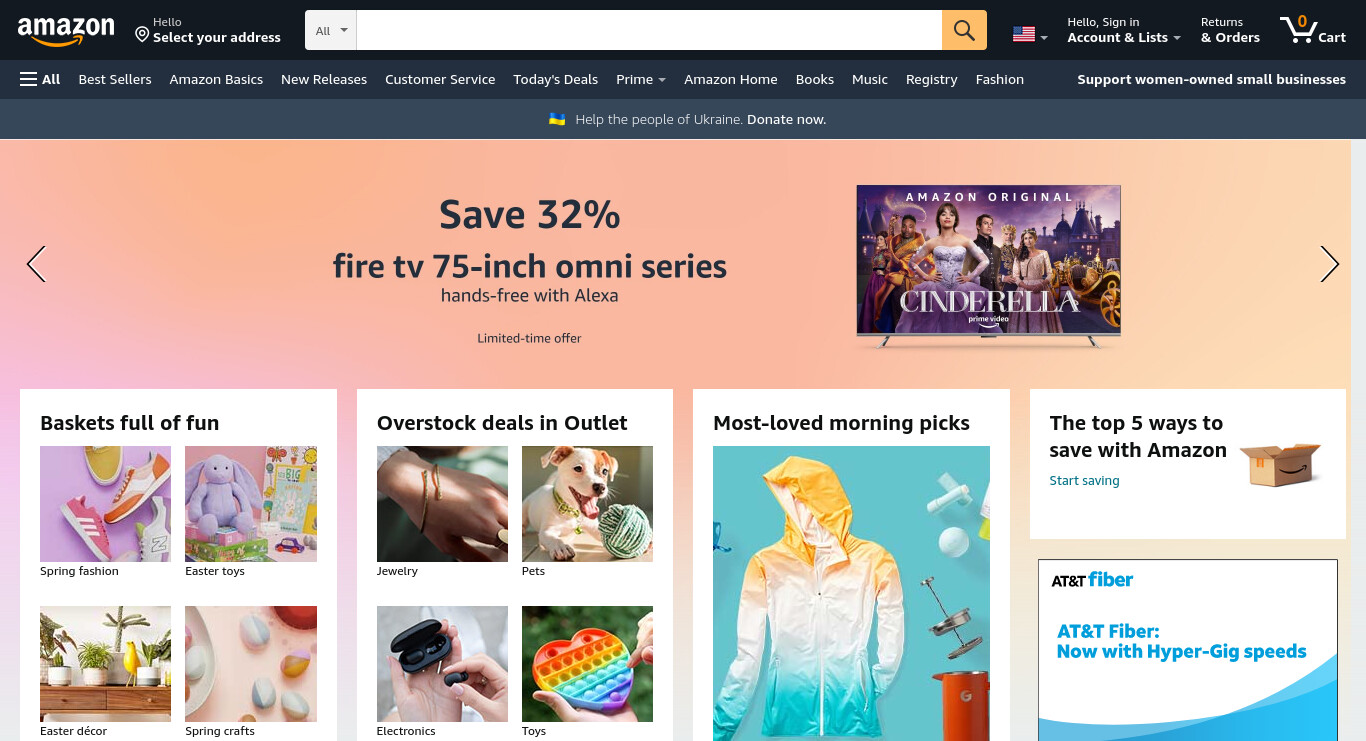
Task: Click the orange search magnifier button
Action: click(x=964, y=30)
